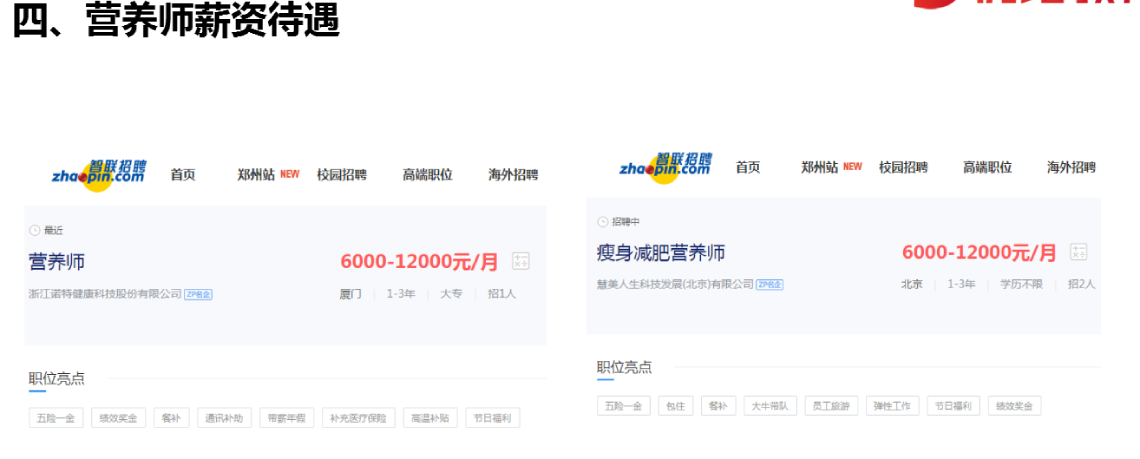The image size is (1140, 459).
Task: Click 职位亮点 heading under 慧美人生 listing
Action: 625,367
